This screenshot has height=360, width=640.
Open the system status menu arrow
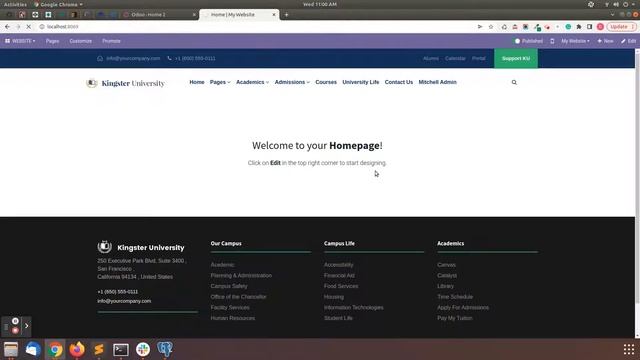pyautogui.click(x=634, y=4)
